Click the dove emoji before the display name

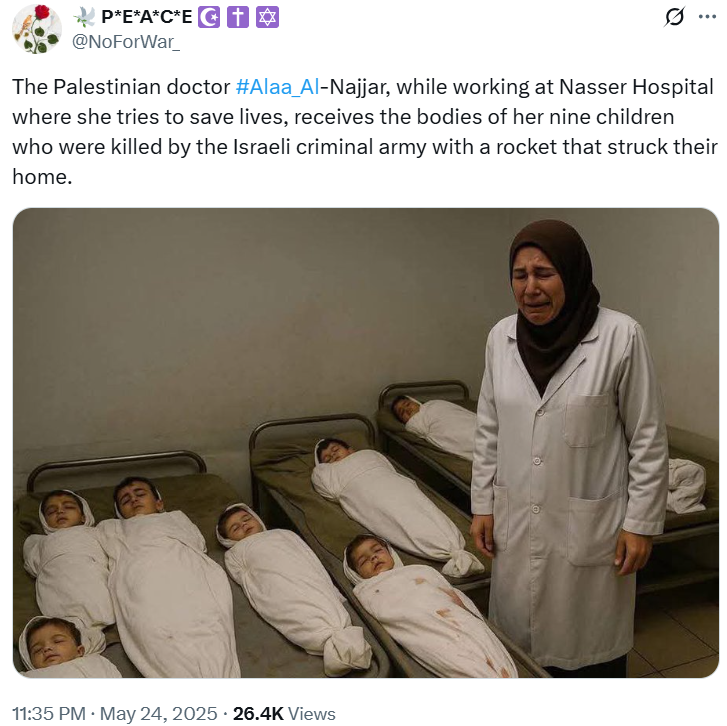point(84,17)
